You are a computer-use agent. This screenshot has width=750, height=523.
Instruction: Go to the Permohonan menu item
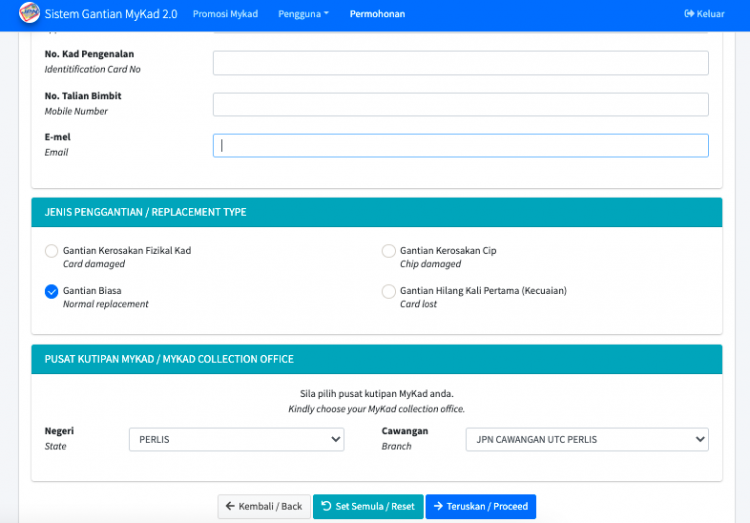pyautogui.click(x=377, y=14)
